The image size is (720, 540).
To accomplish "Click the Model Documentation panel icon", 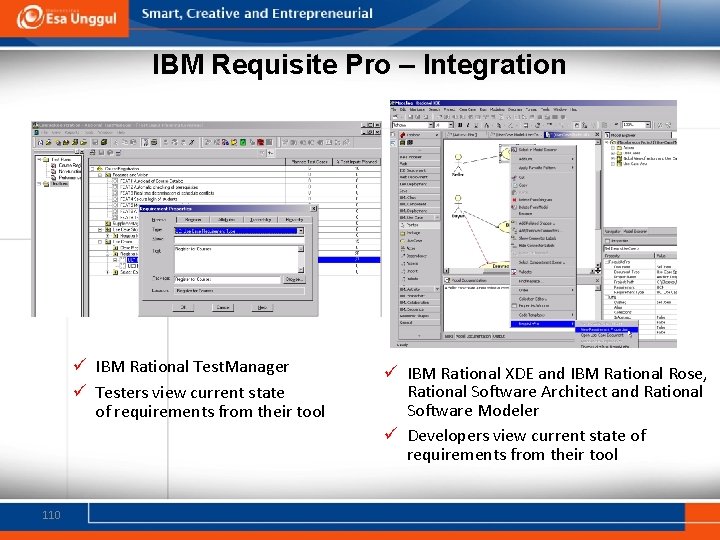I will tap(447, 280).
